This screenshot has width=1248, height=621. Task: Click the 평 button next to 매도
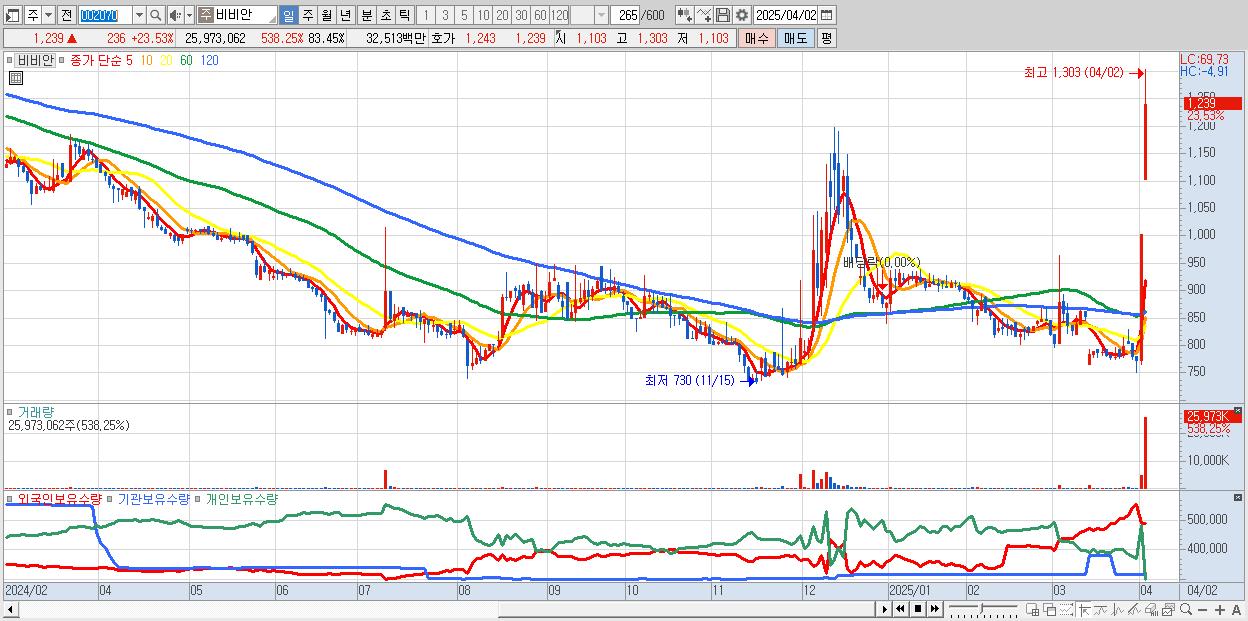pyautogui.click(x=826, y=38)
